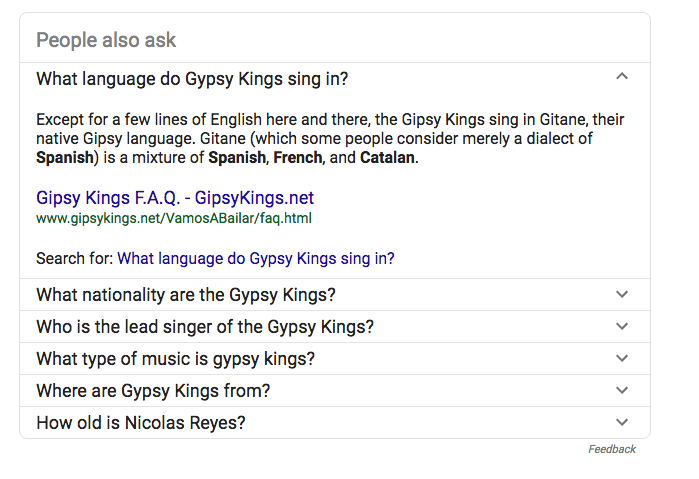Click the green gipsykings.net faq.html URL

tap(174, 219)
